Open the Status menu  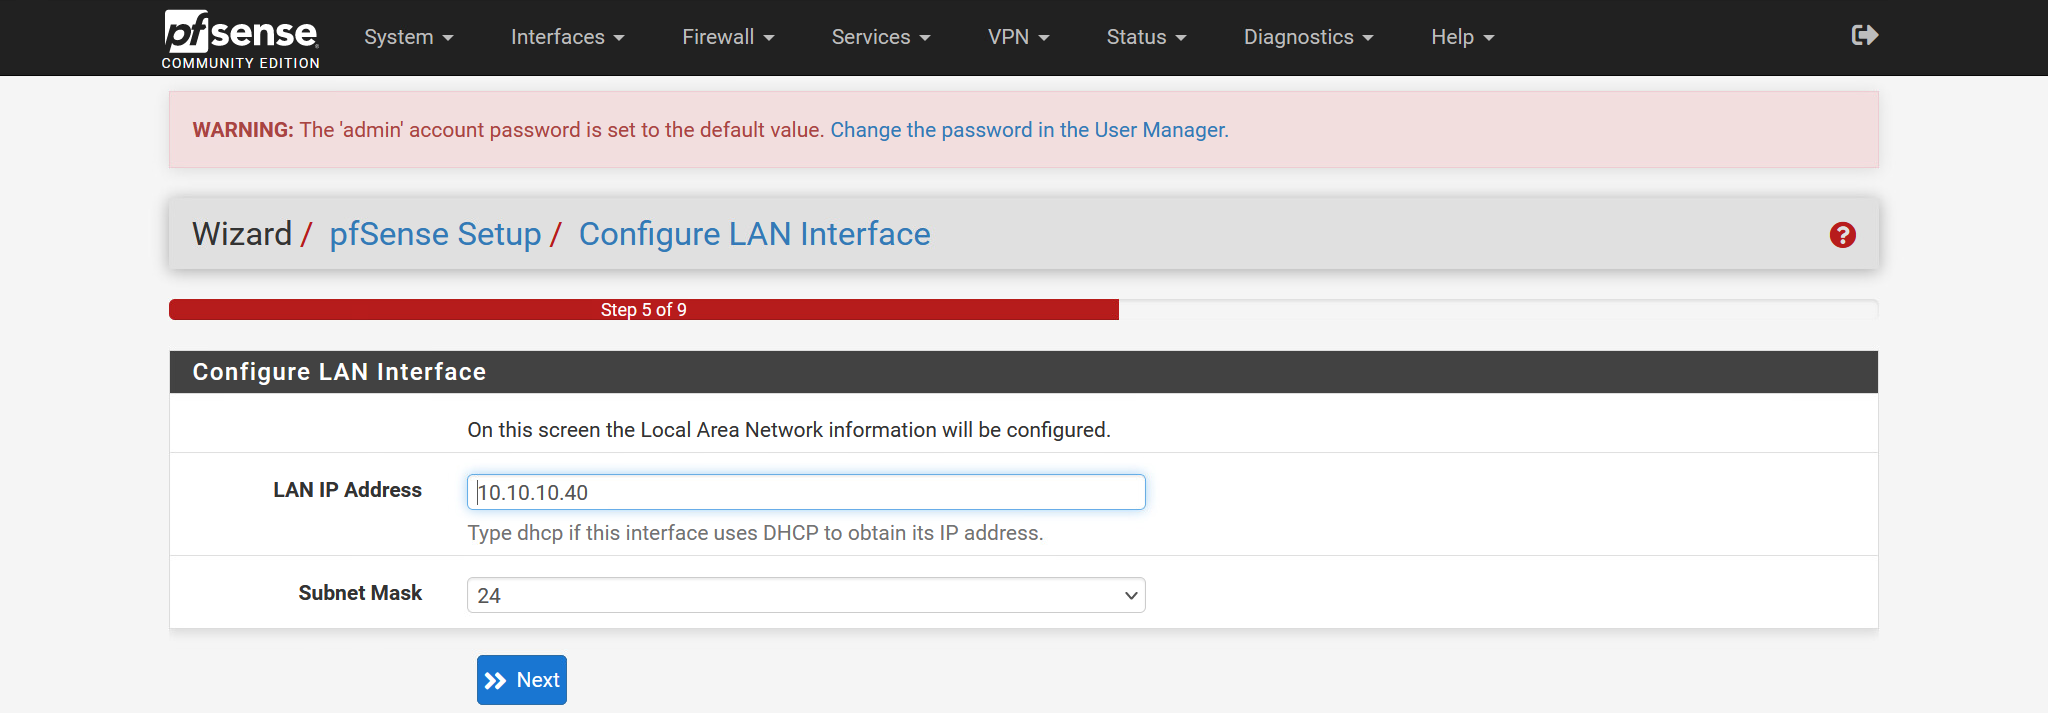coord(1146,37)
